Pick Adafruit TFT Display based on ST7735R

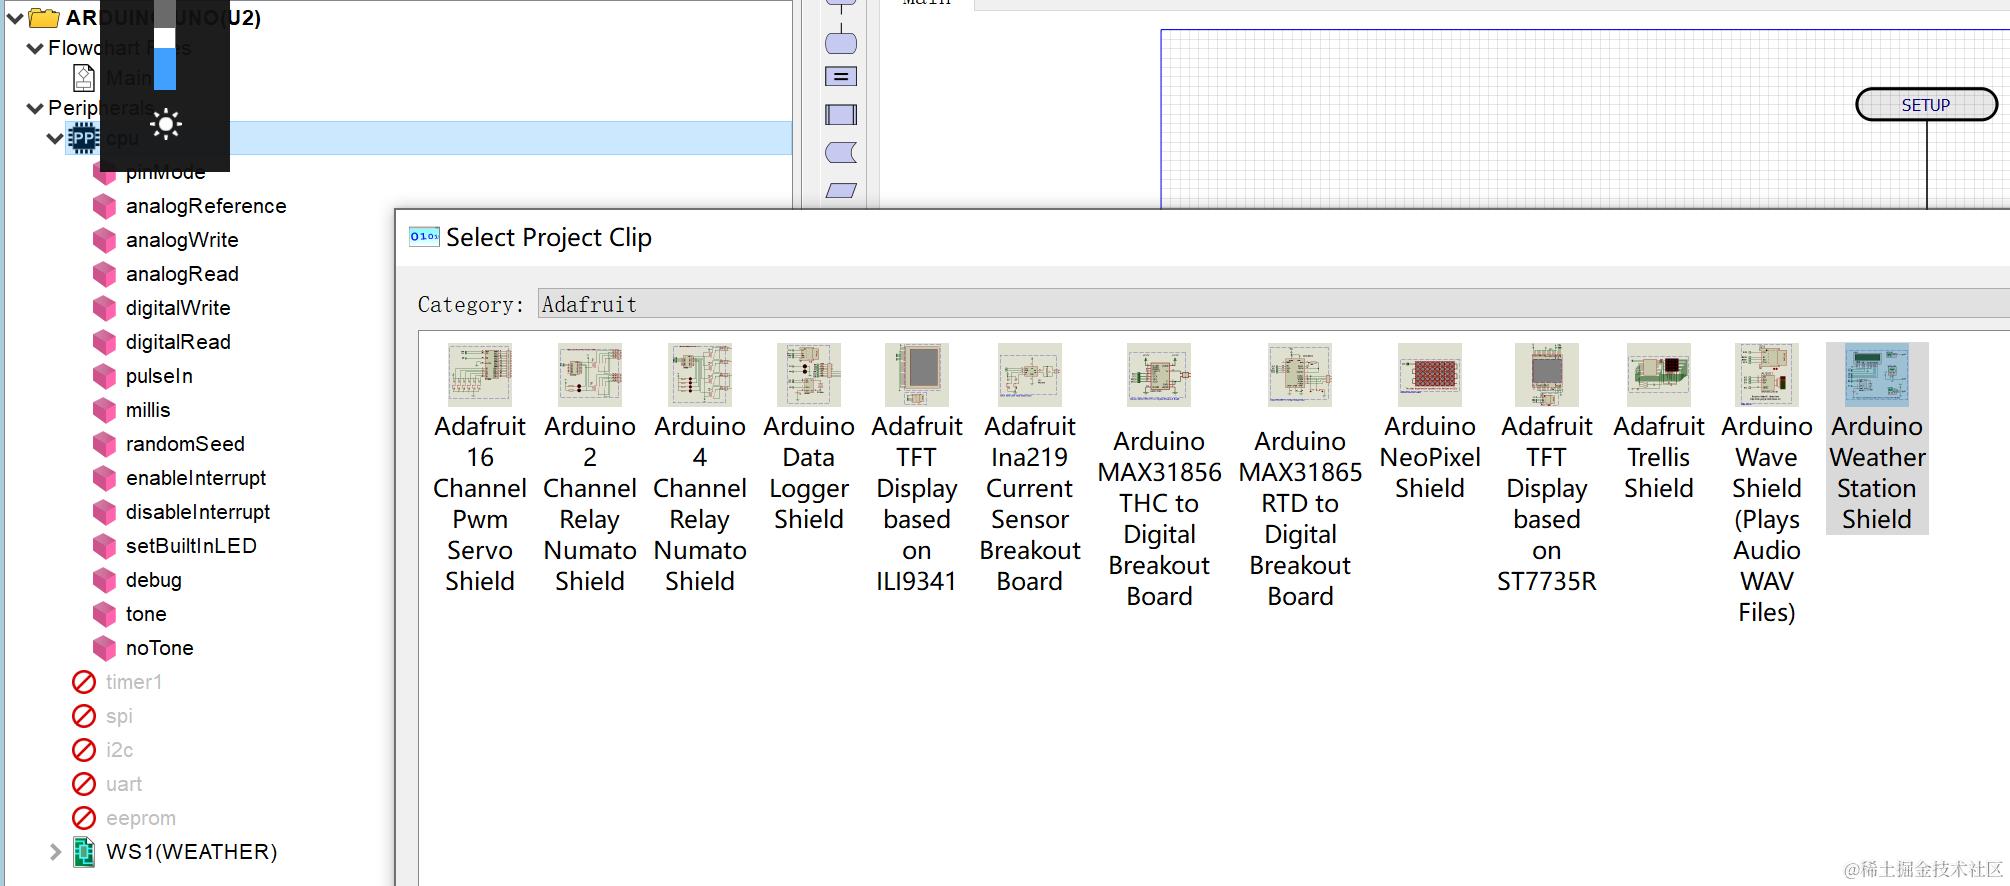tap(1547, 469)
